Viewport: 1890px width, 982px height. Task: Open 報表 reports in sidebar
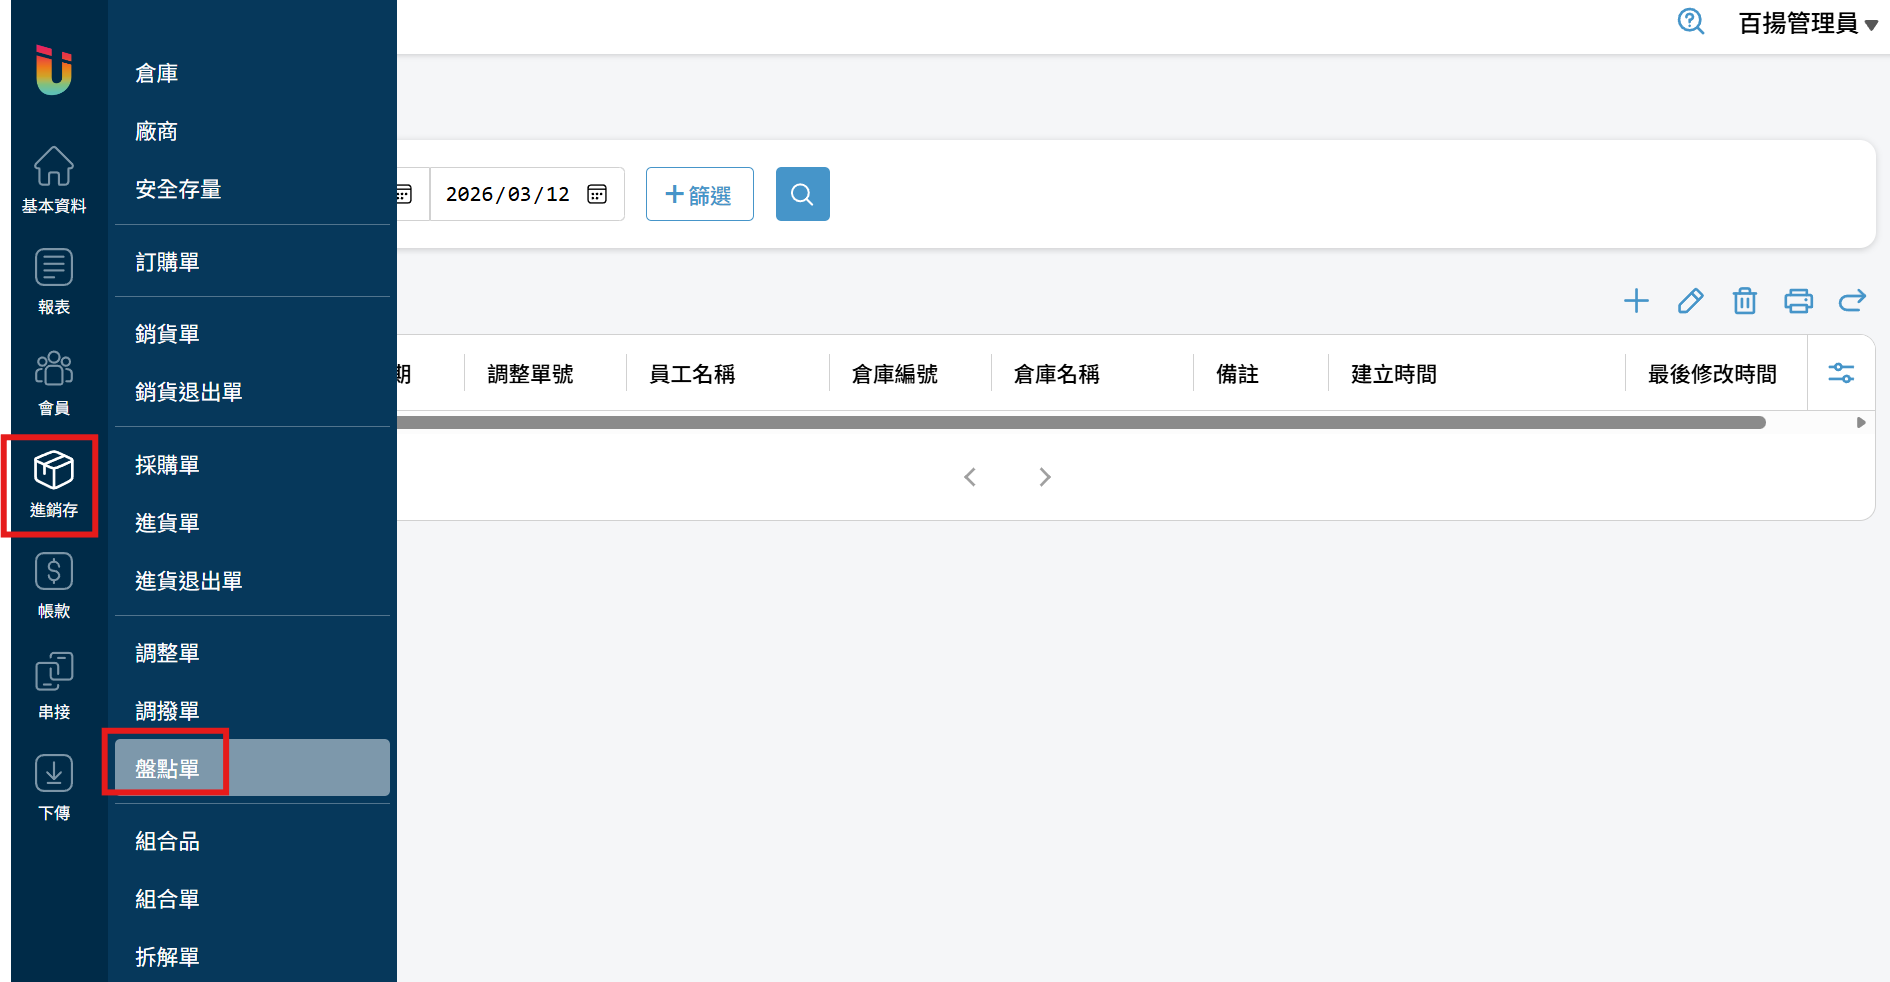tap(54, 282)
